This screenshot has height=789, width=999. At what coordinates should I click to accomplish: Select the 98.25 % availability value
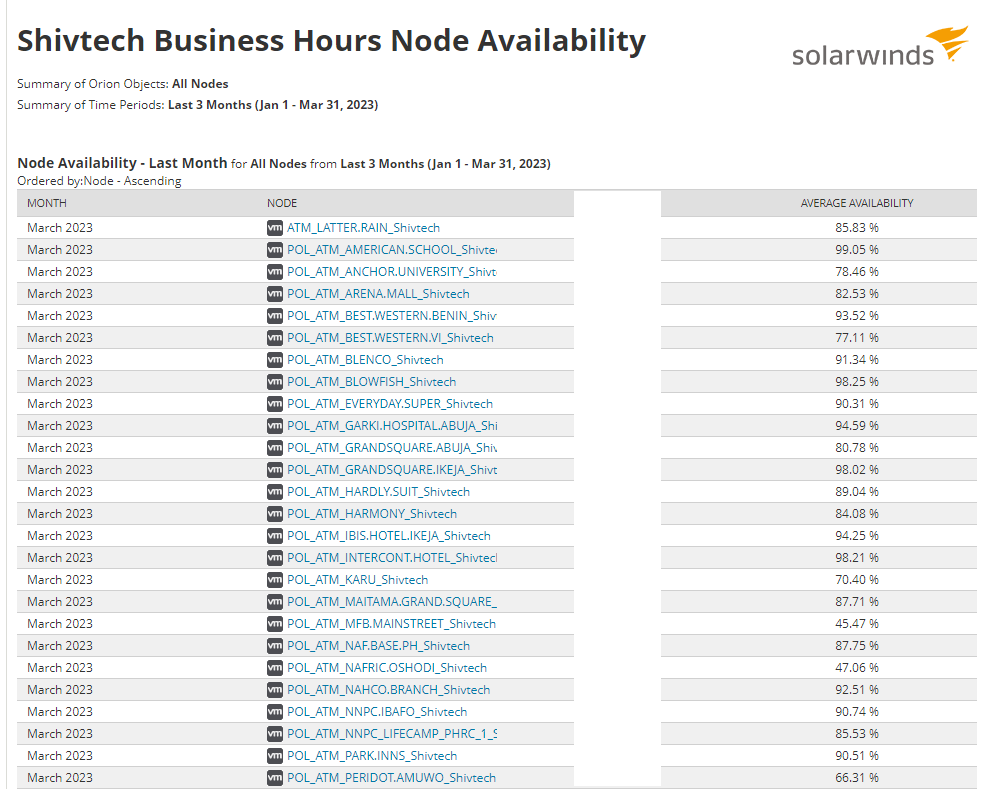857,382
